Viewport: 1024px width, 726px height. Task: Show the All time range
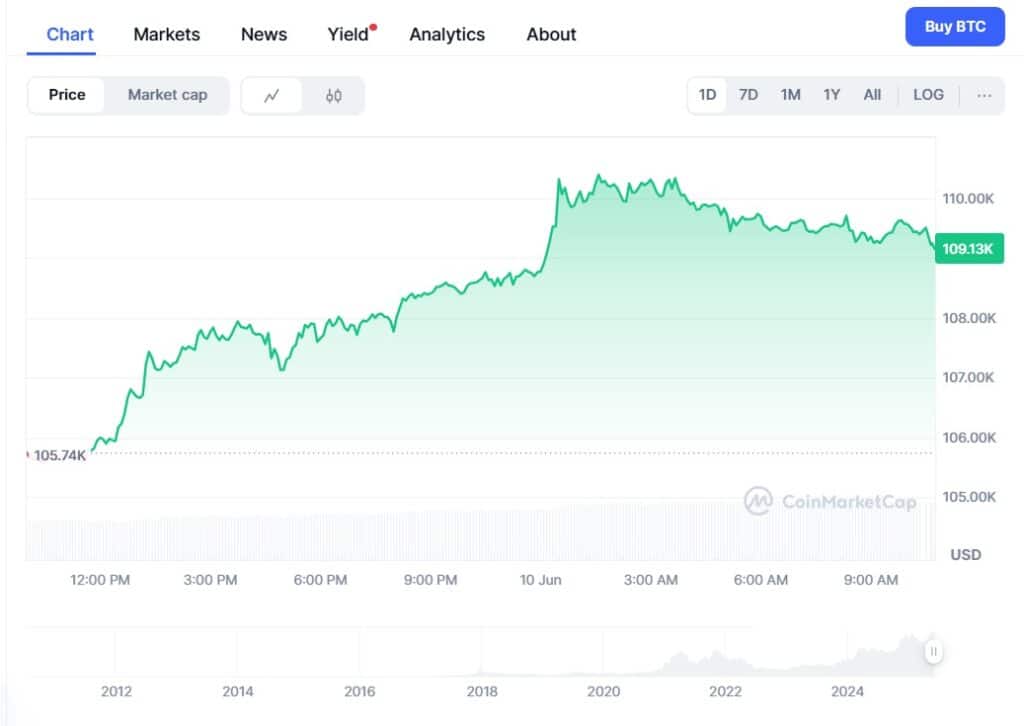pos(872,95)
